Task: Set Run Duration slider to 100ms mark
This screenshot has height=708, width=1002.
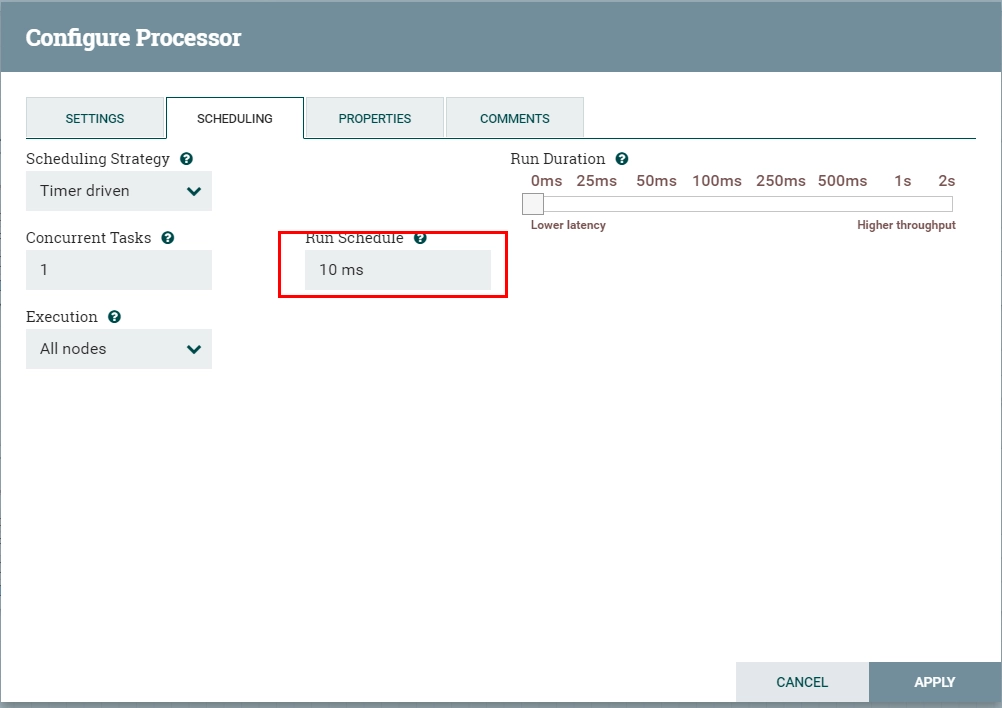Action: coord(717,204)
